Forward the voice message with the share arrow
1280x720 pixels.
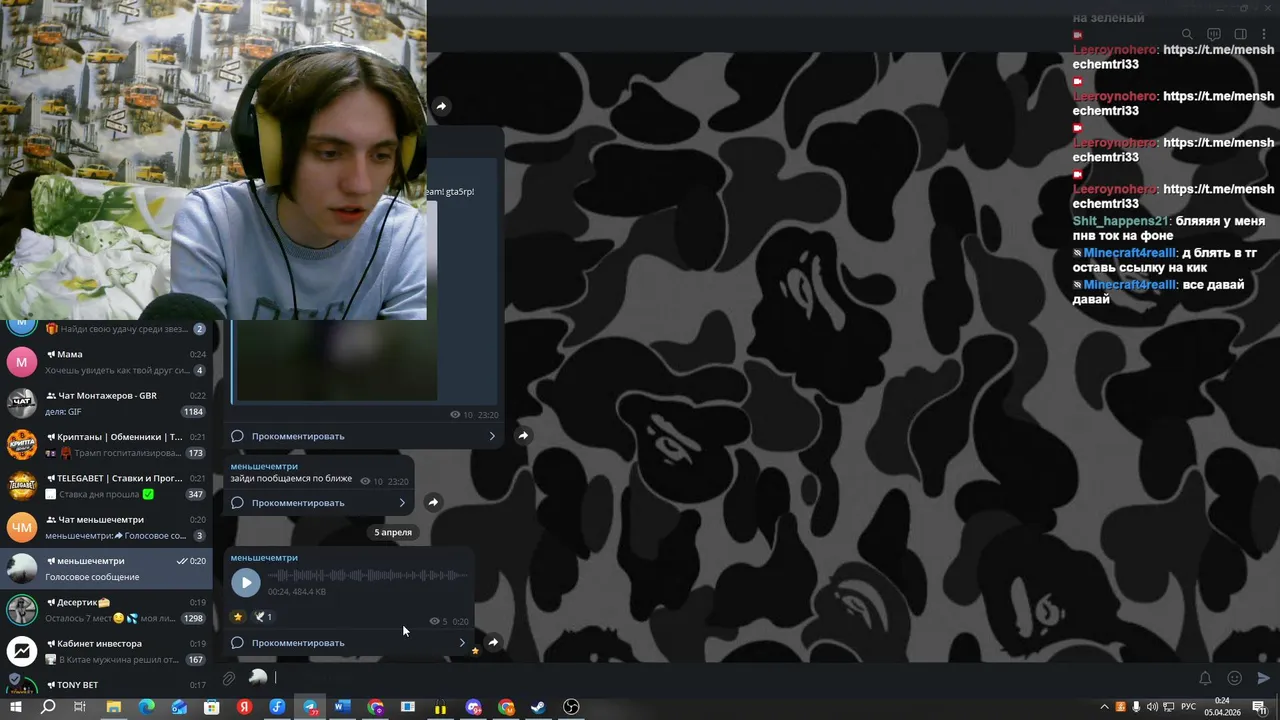[493, 642]
